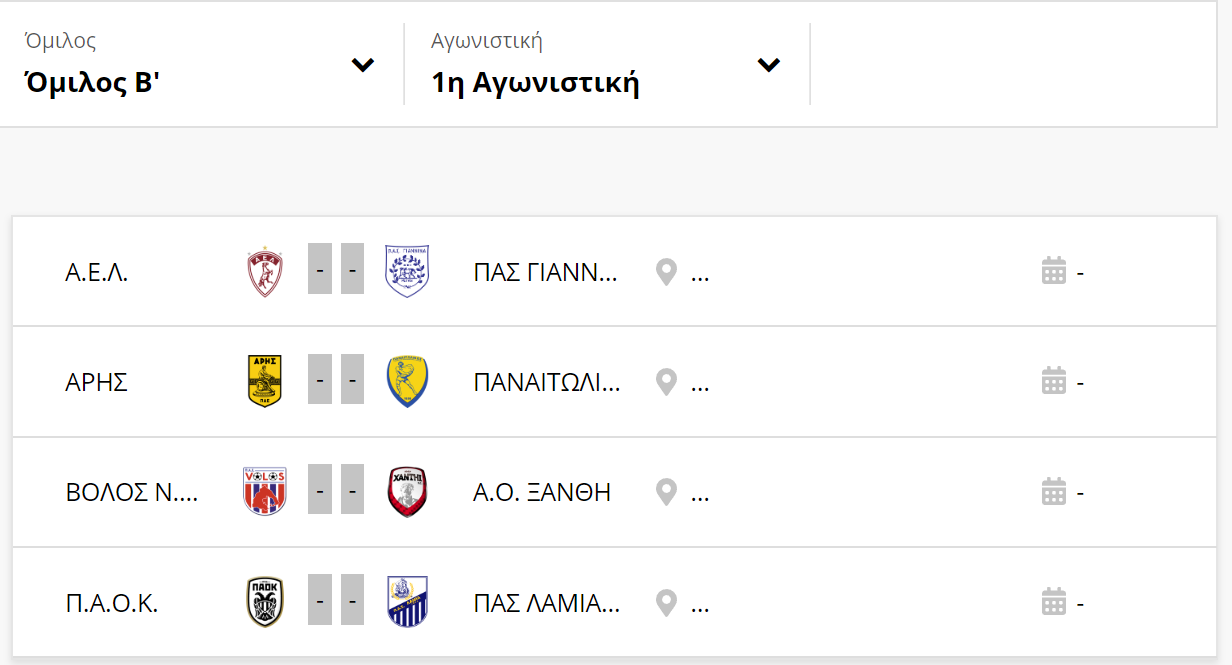1232x665 pixels.
Task: Click the Α.Ε.Λ. team crest
Action: 265,272
